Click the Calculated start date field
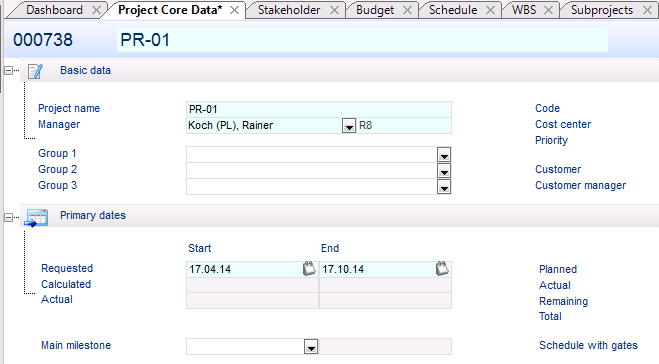Image resolution: width=659 pixels, height=364 pixels. tap(252, 285)
